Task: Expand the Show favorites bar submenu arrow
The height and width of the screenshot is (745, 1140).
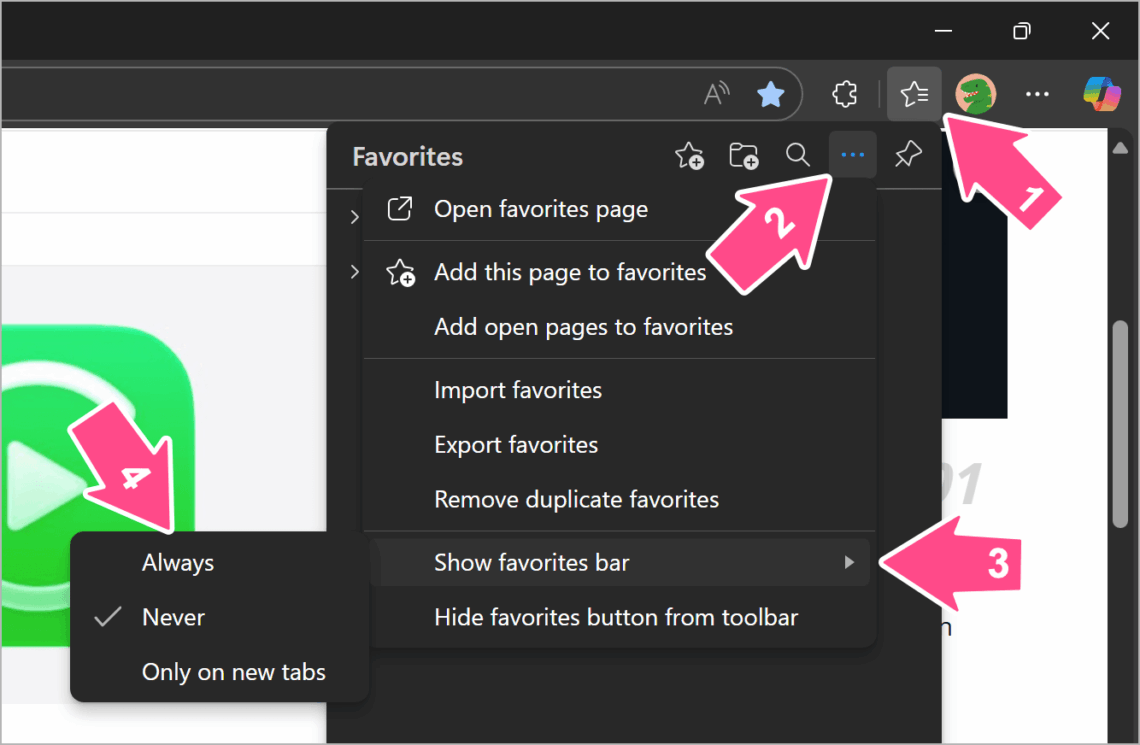Action: (849, 562)
